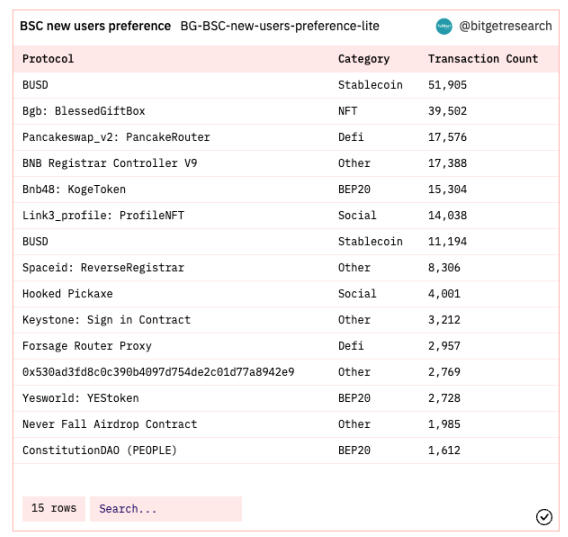Click the NFT category cell
The image size is (568, 537).
pos(347,111)
